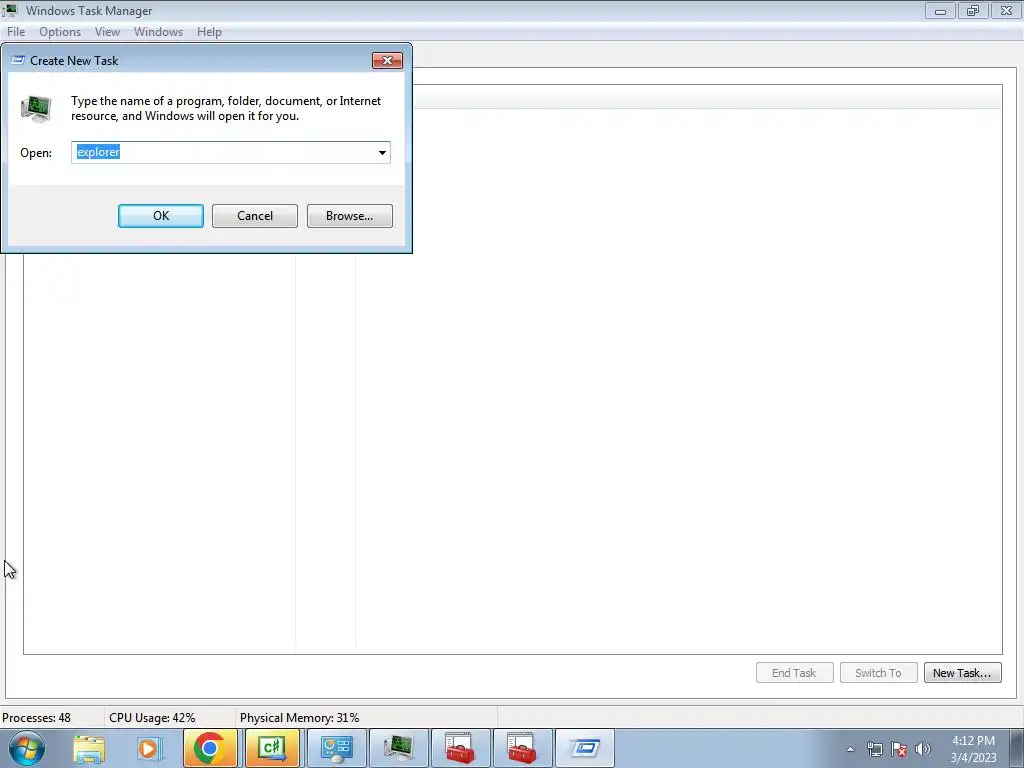Open the C# application taskbar icon
Screen dimensions: 1024x768
point(272,748)
